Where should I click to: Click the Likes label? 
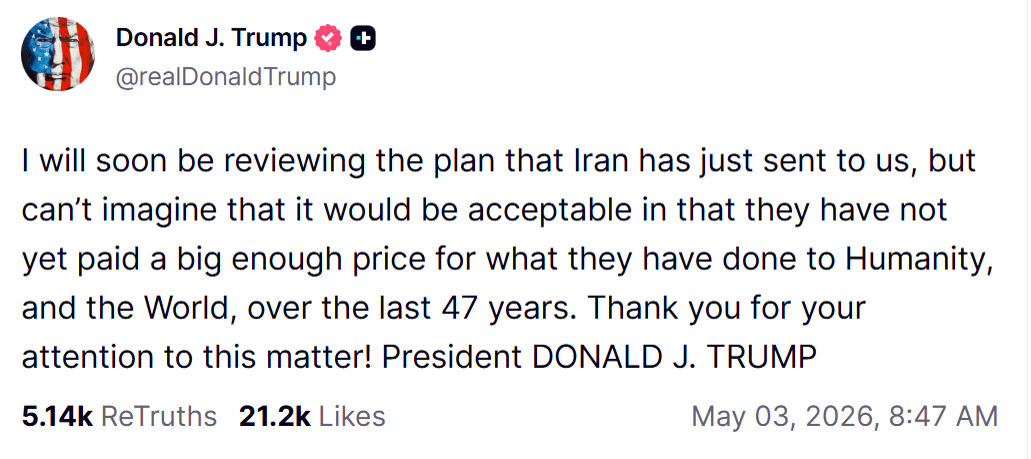click(353, 416)
